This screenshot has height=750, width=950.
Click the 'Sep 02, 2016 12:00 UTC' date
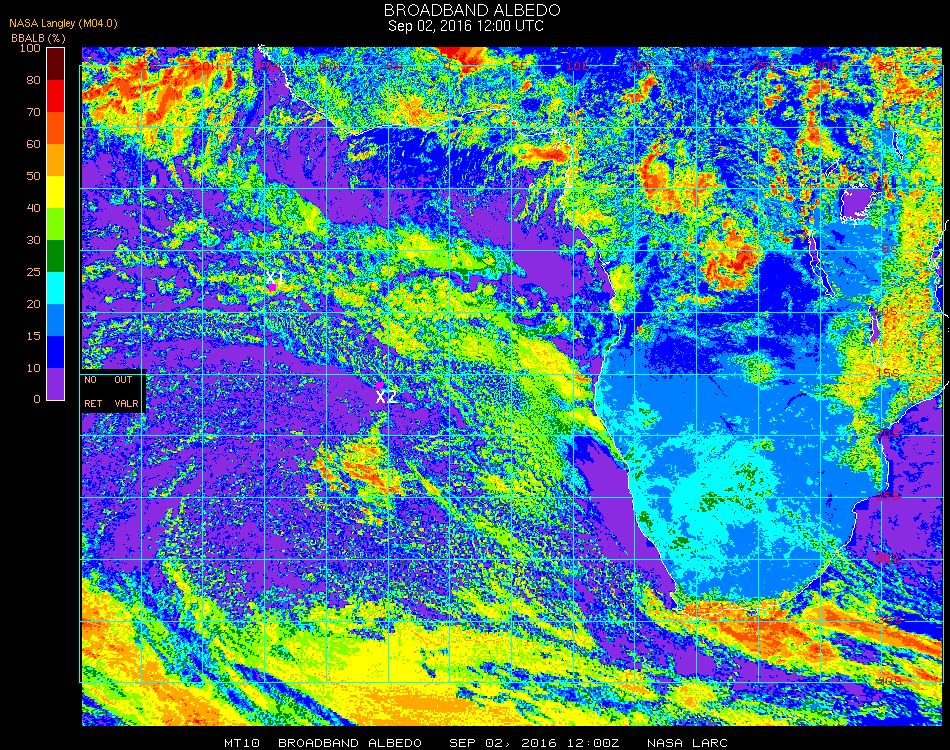click(466, 26)
